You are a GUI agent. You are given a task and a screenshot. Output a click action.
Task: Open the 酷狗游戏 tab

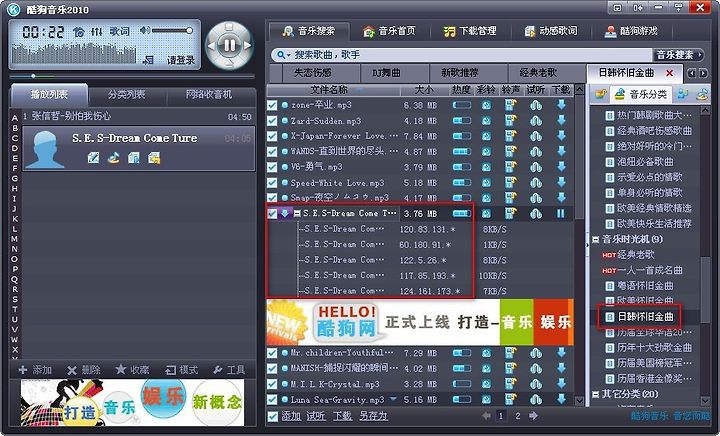tap(631, 31)
